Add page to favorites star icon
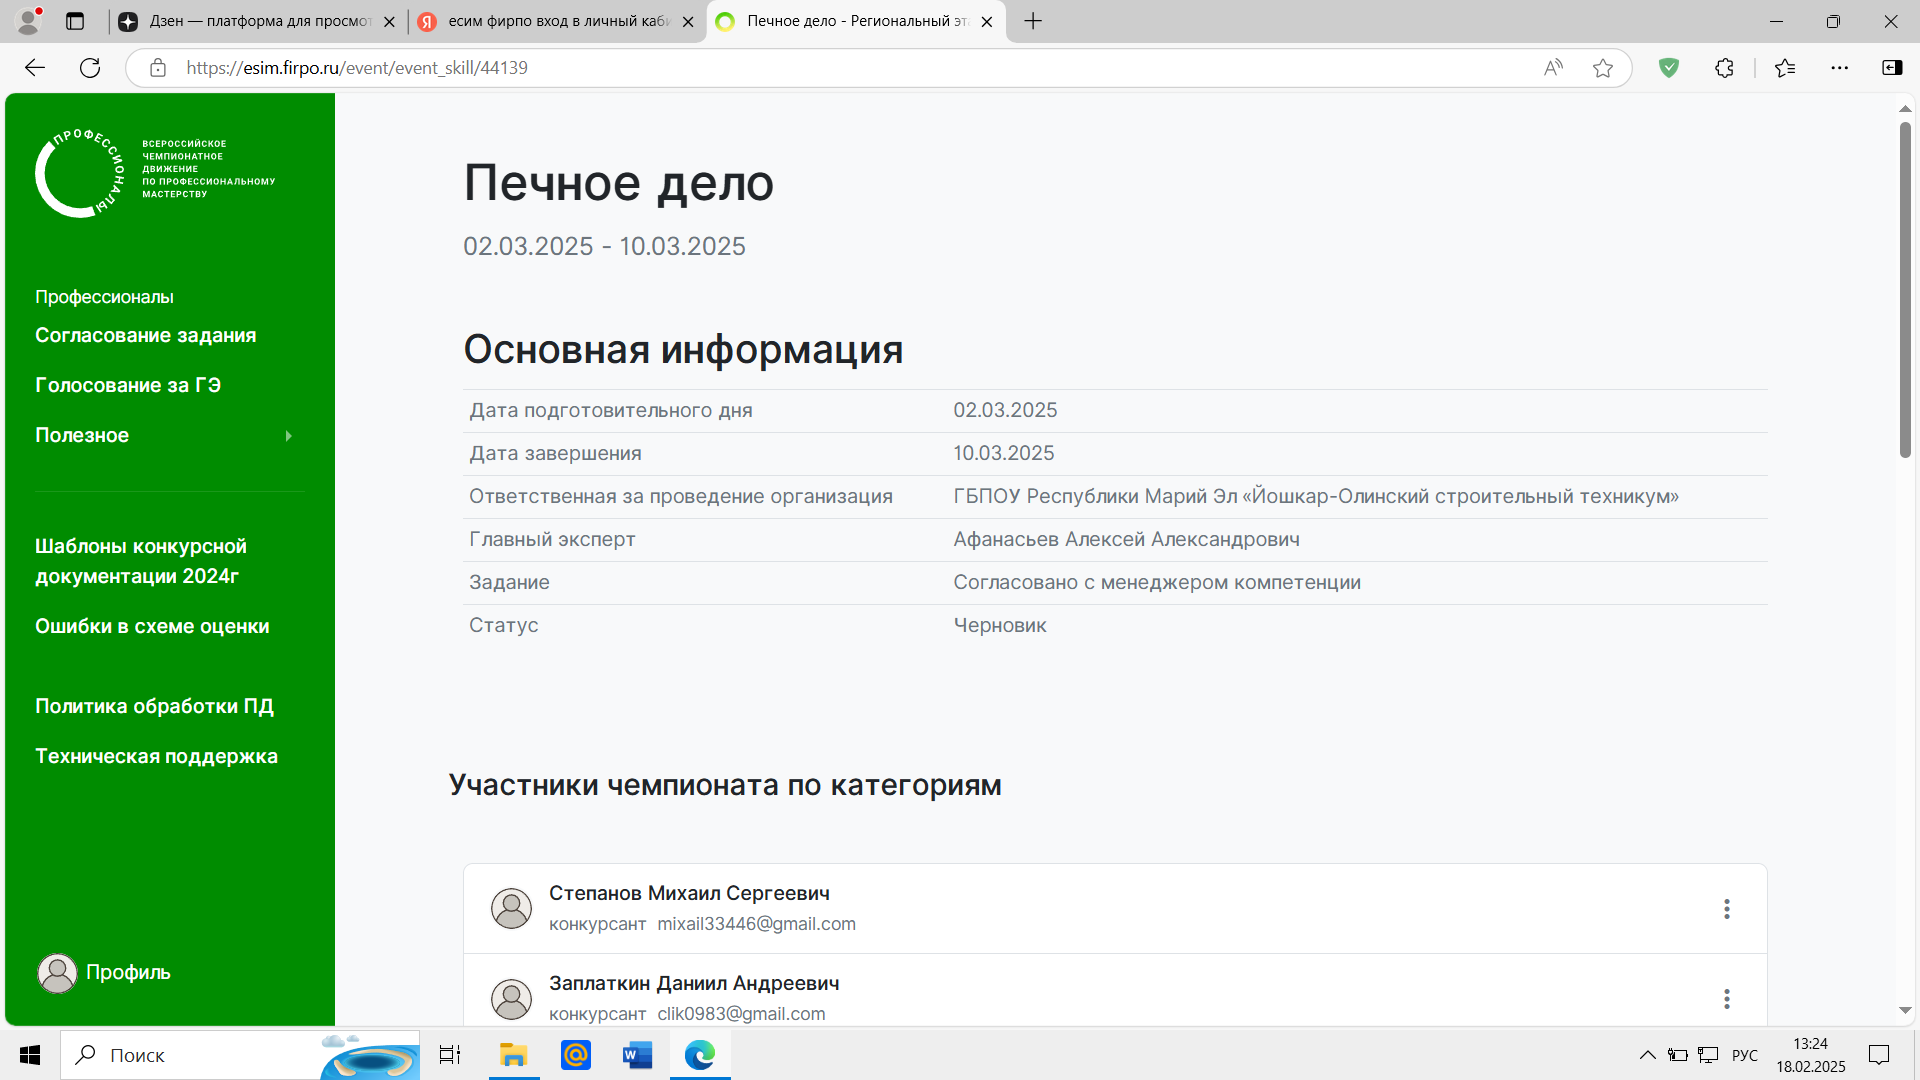The height and width of the screenshot is (1080, 1920). click(1603, 67)
